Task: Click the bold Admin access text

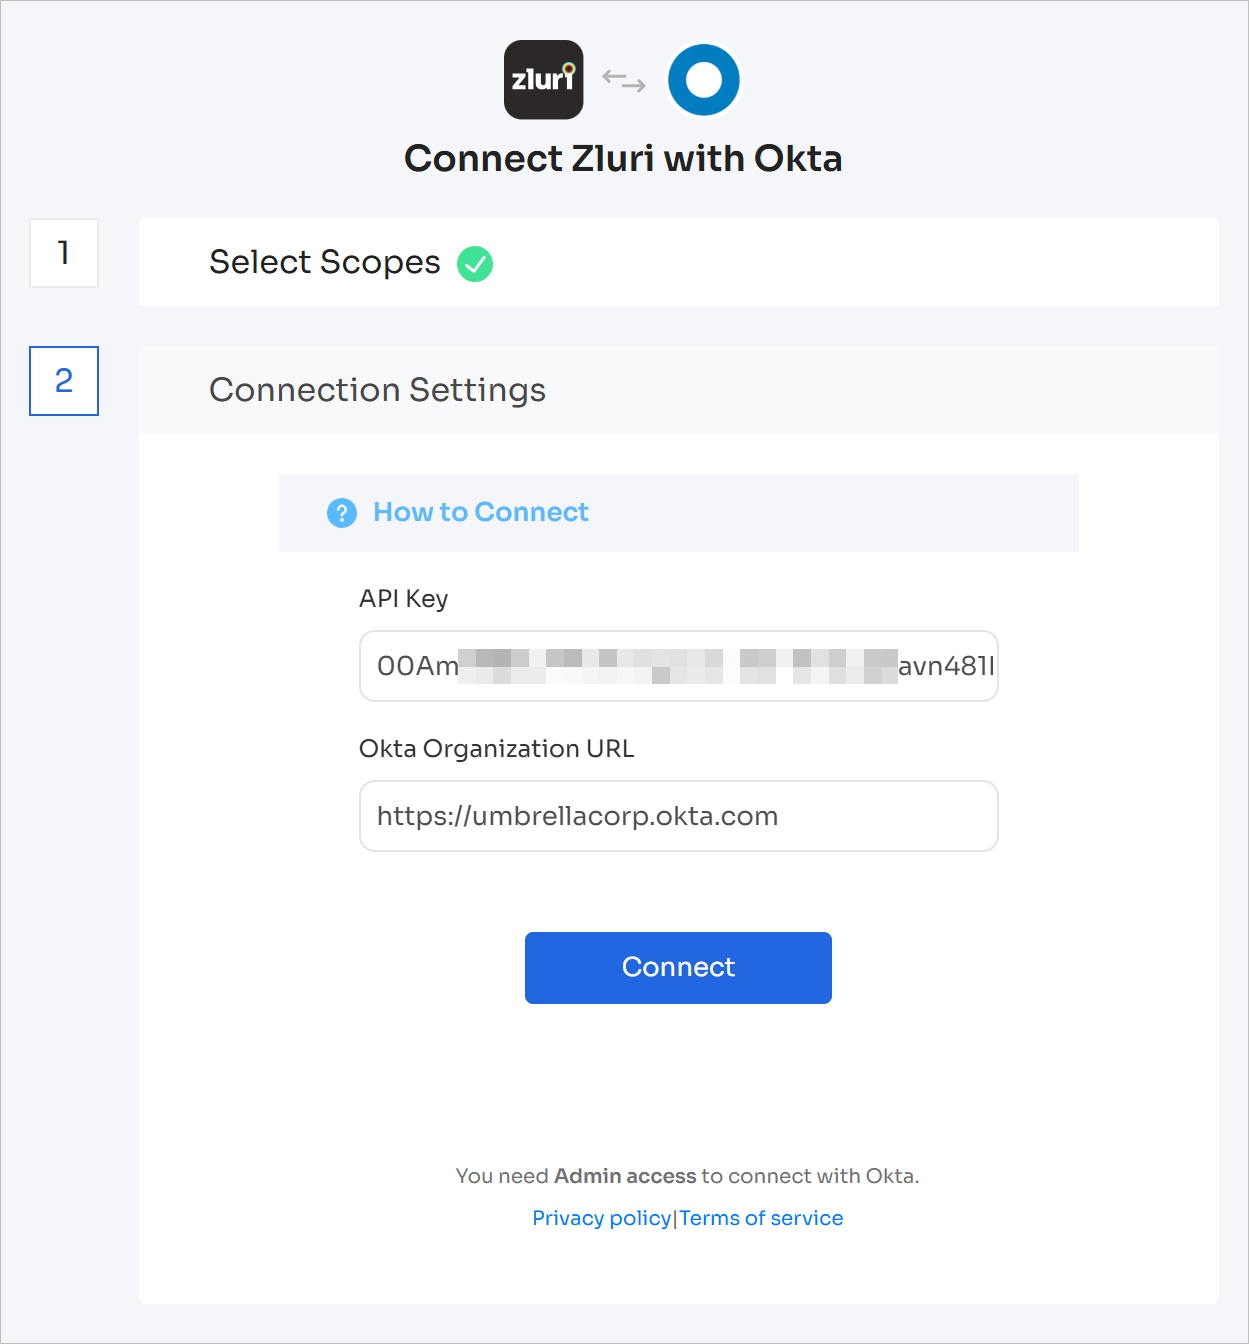Action: (625, 1176)
